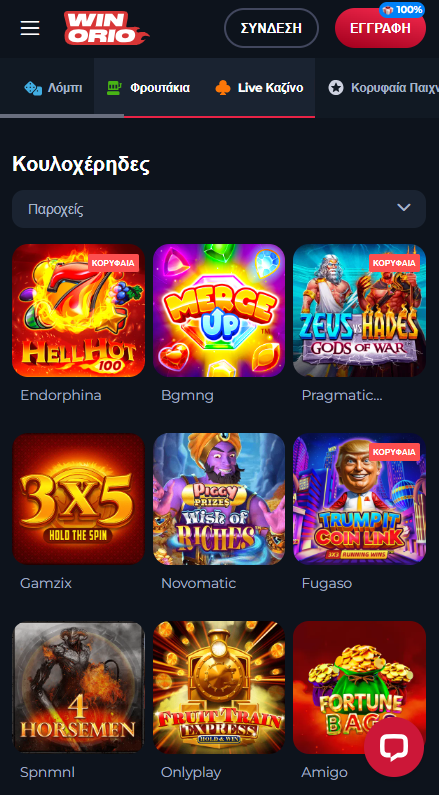Click the 100% bonus gift badge
439x795 pixels.
(x=402, y=10)
